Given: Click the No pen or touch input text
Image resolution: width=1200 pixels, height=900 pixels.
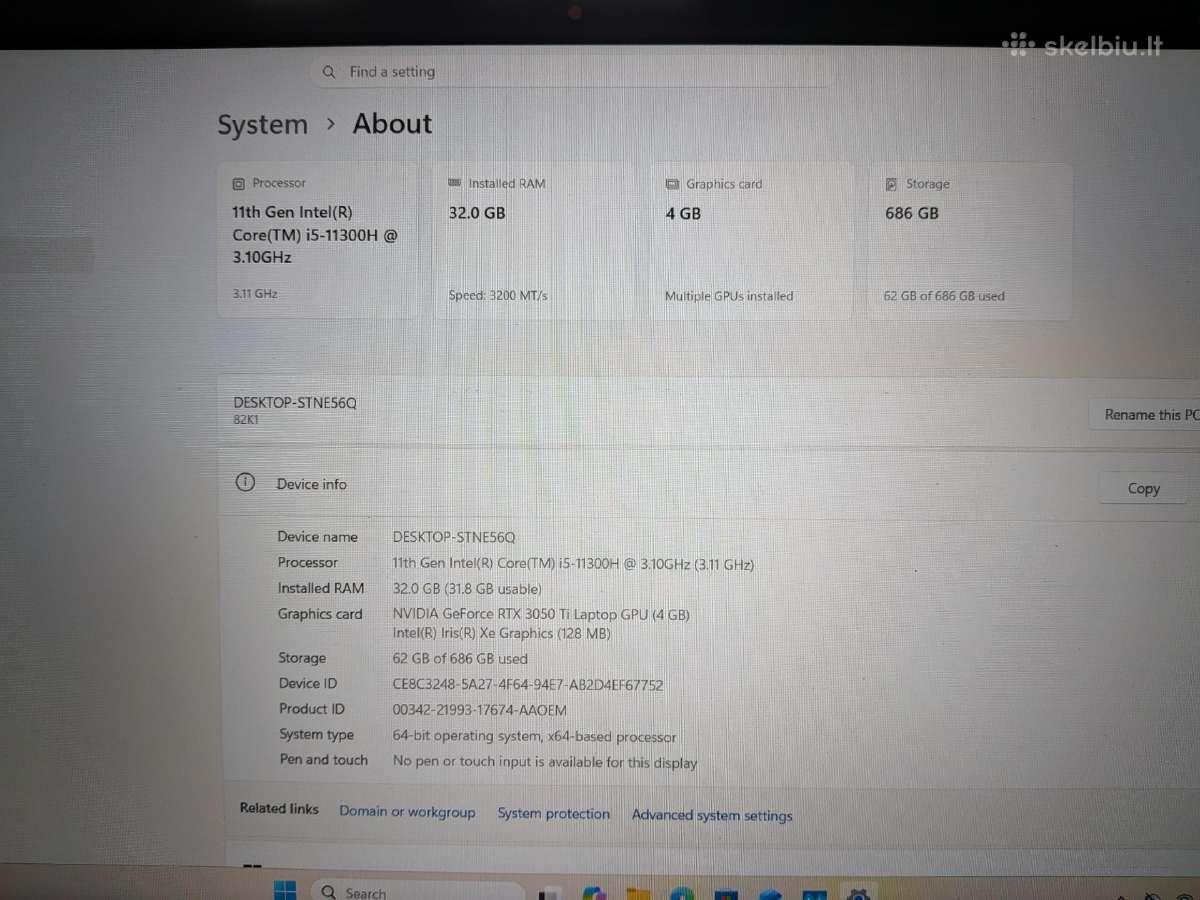Looking at the screenshot, I should tap(545, 762).
